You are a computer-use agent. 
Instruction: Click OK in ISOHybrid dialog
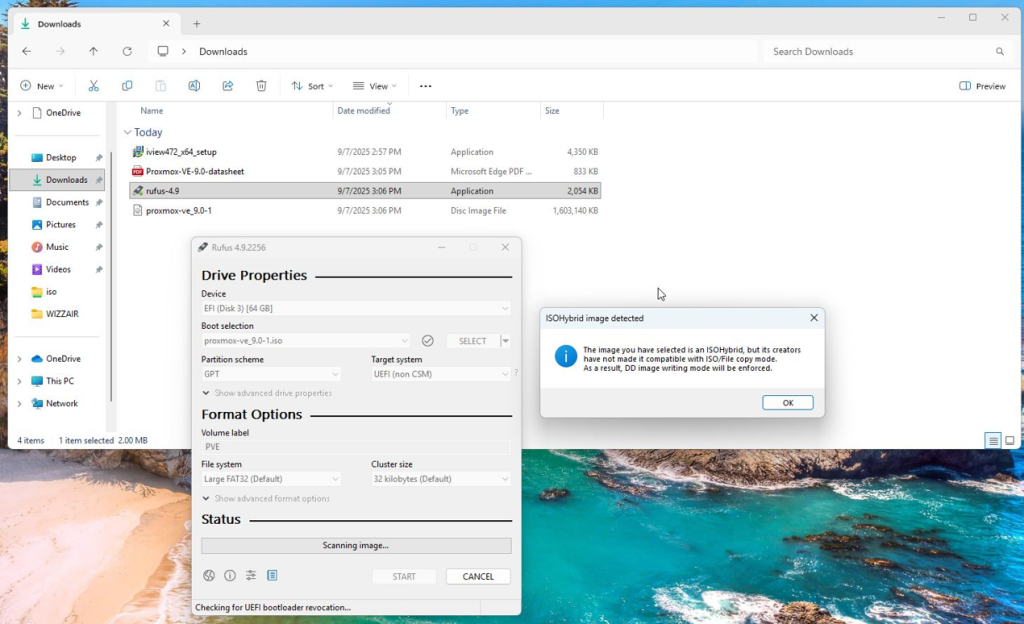(787, 403)
